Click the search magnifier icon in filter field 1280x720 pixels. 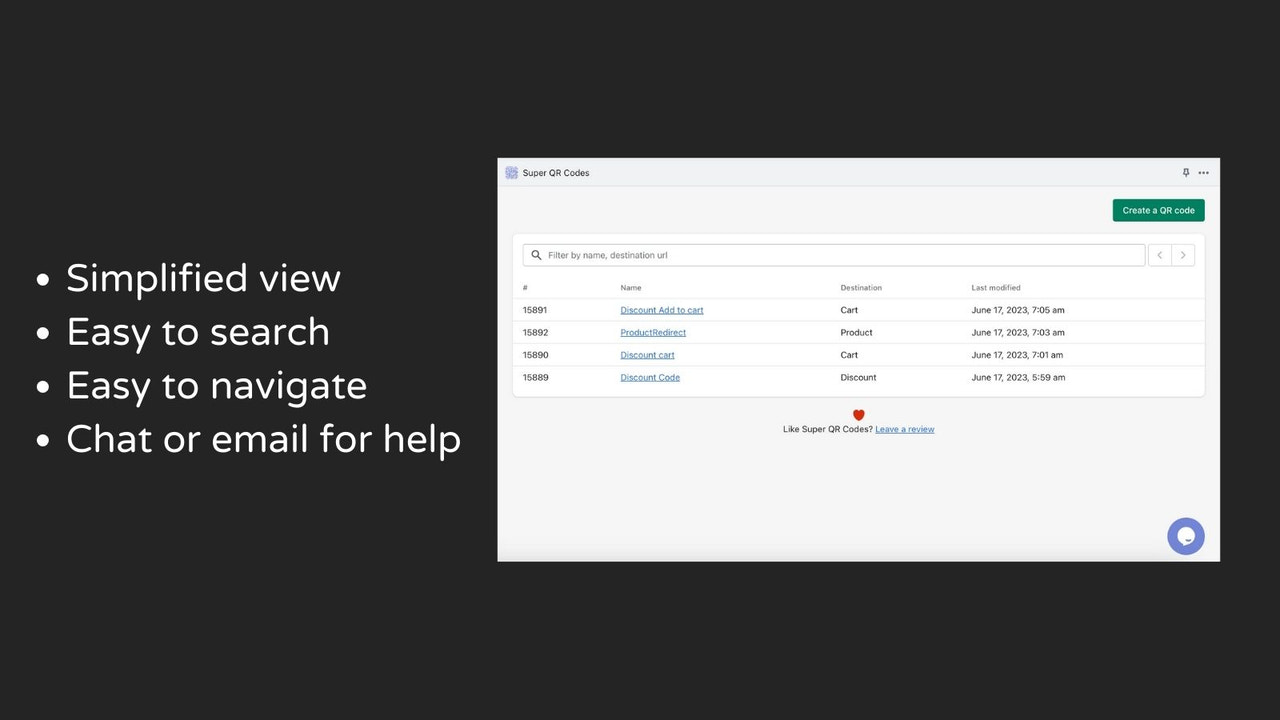pyautogui.click(x=536, y=255)
